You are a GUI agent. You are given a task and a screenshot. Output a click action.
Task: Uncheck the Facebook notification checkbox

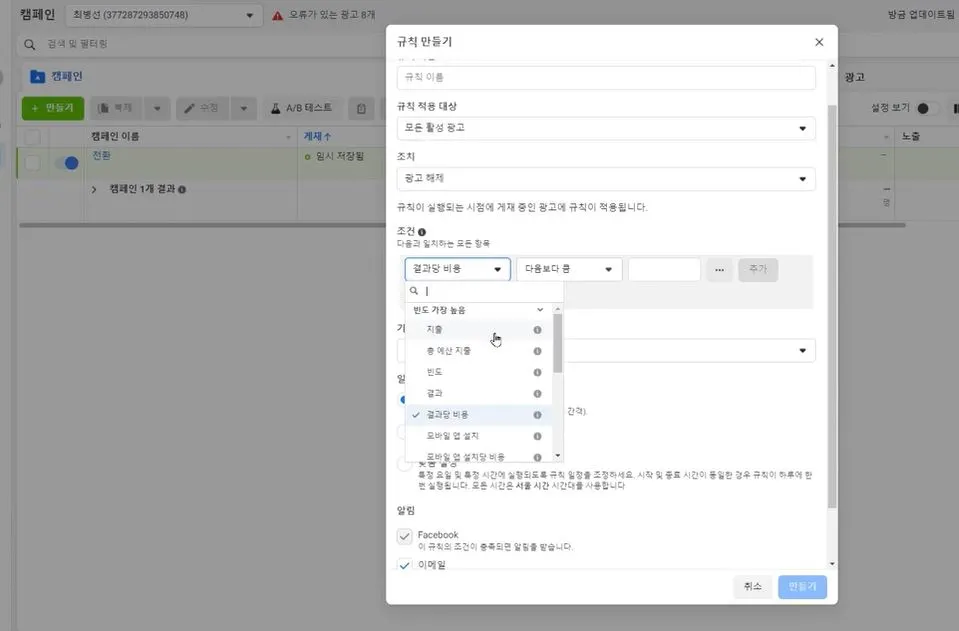point(405,536)
